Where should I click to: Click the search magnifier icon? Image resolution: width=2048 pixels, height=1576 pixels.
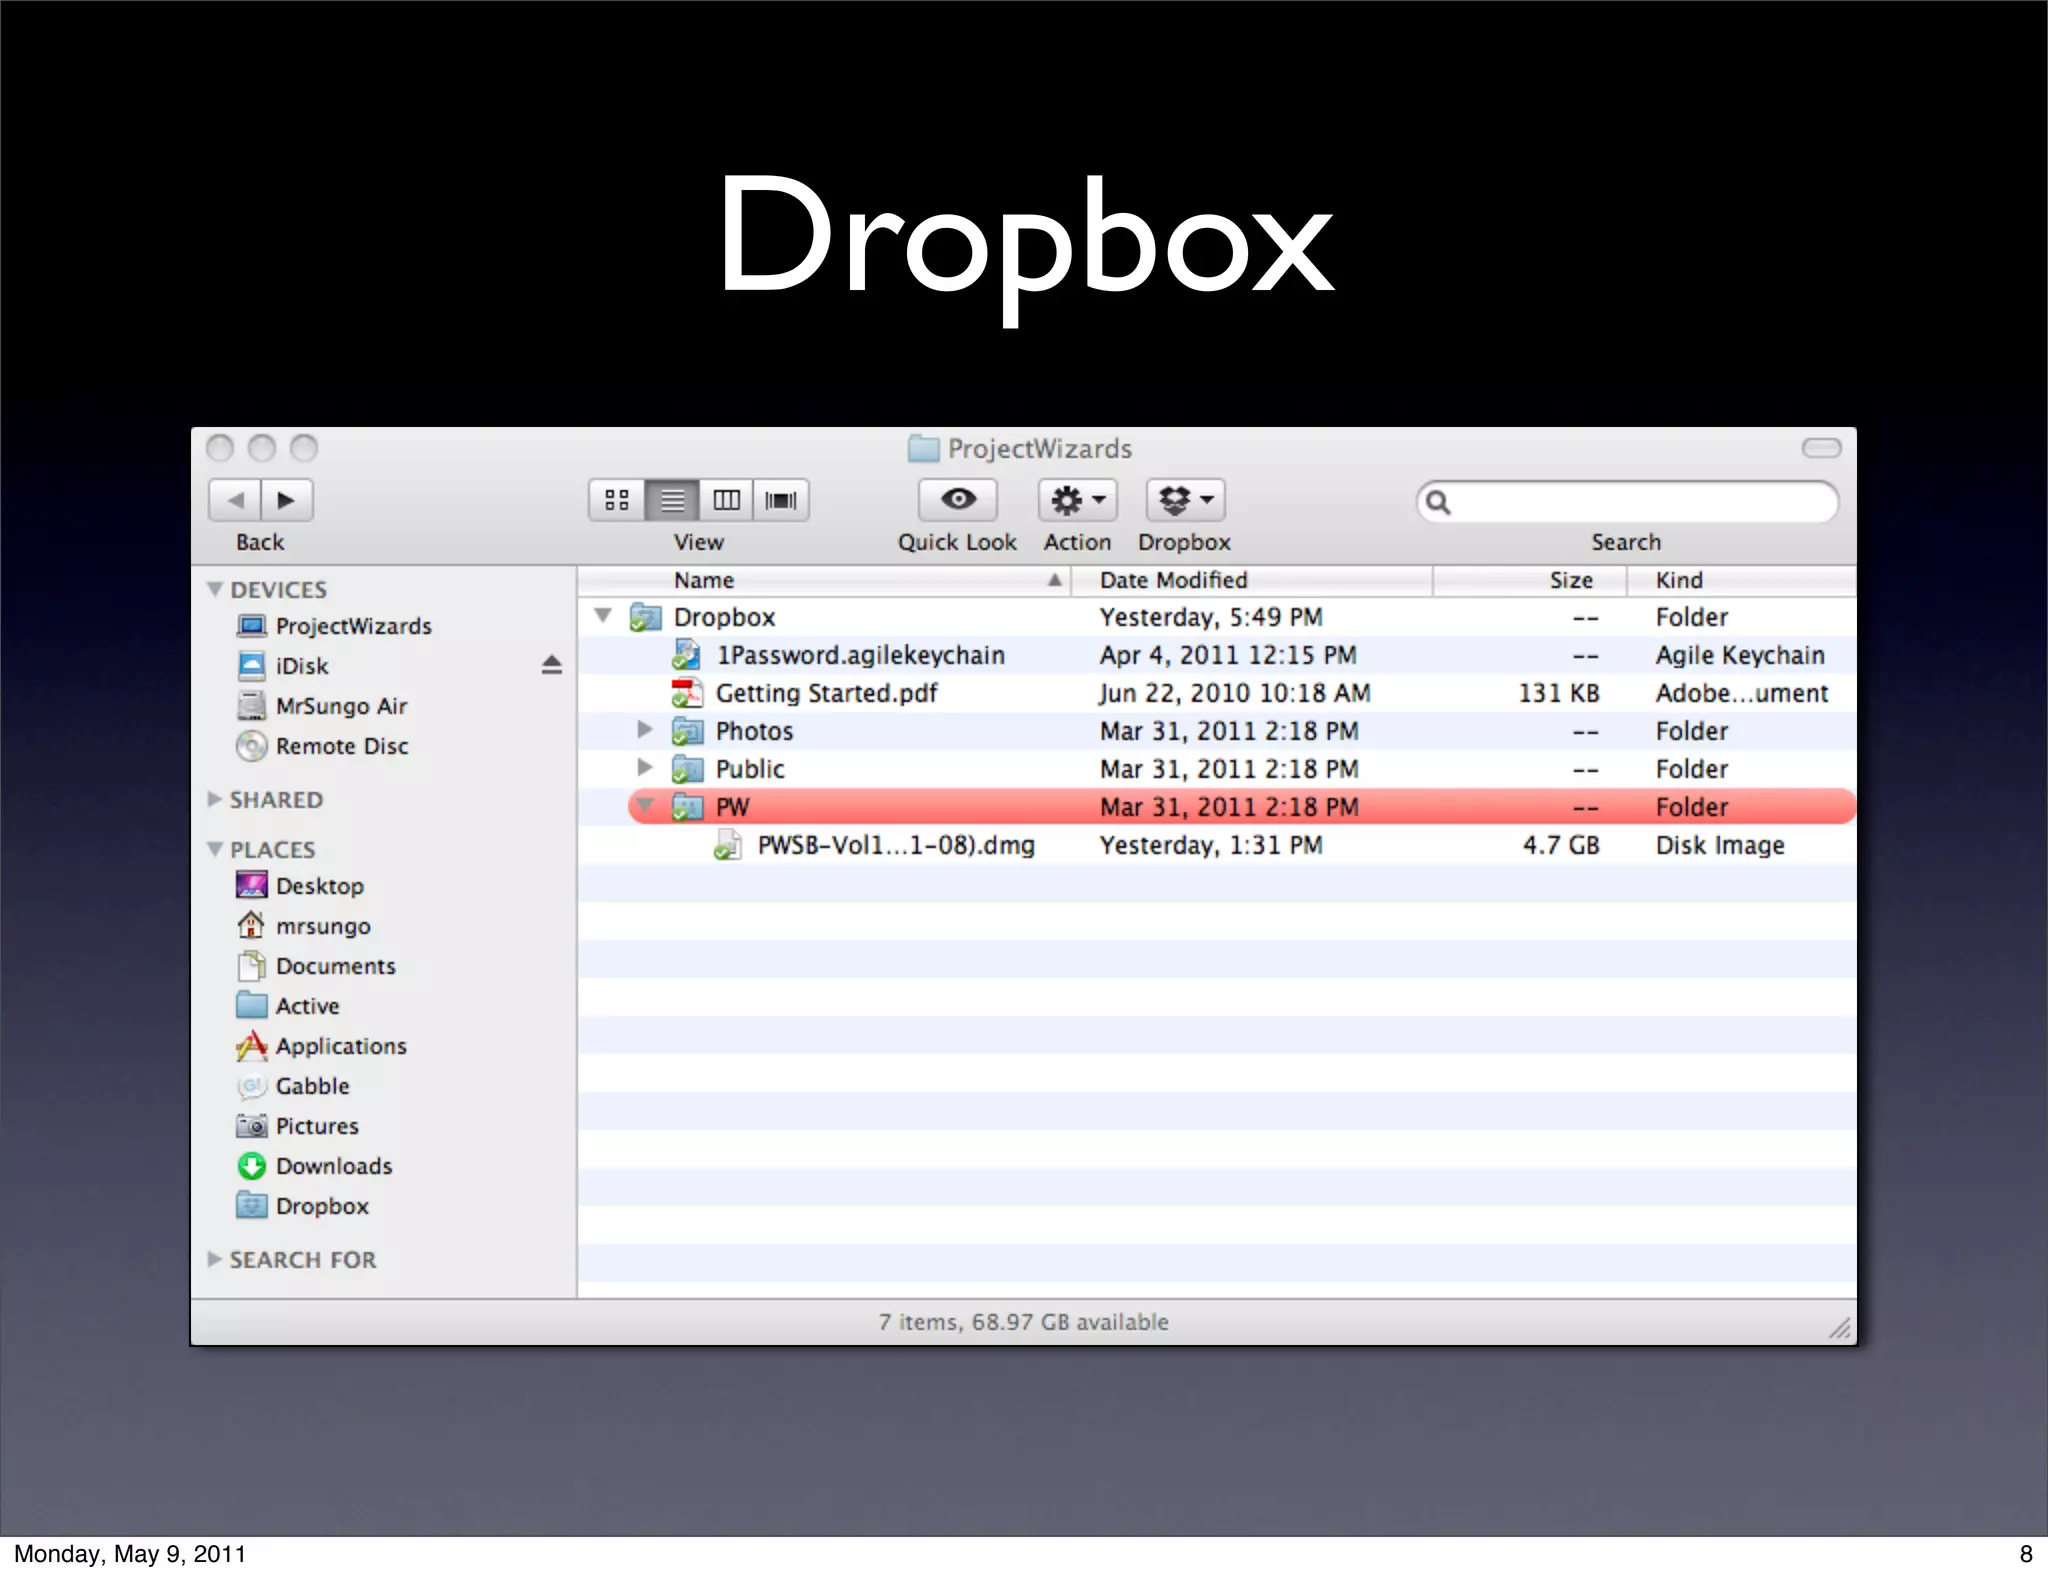1438,501
